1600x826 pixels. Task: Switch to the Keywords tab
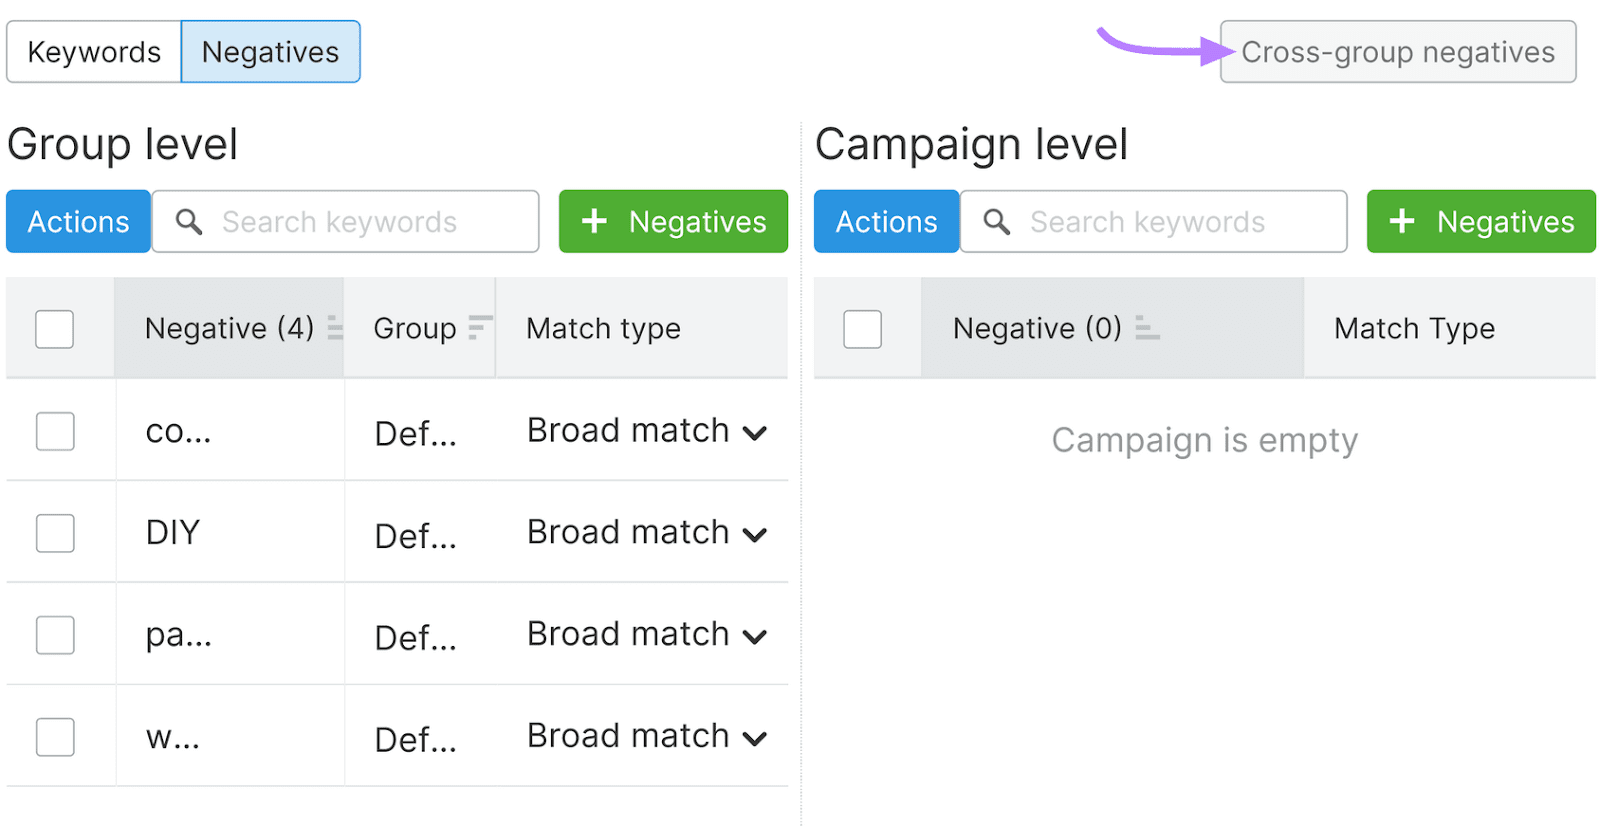click(x=93, y=51)
